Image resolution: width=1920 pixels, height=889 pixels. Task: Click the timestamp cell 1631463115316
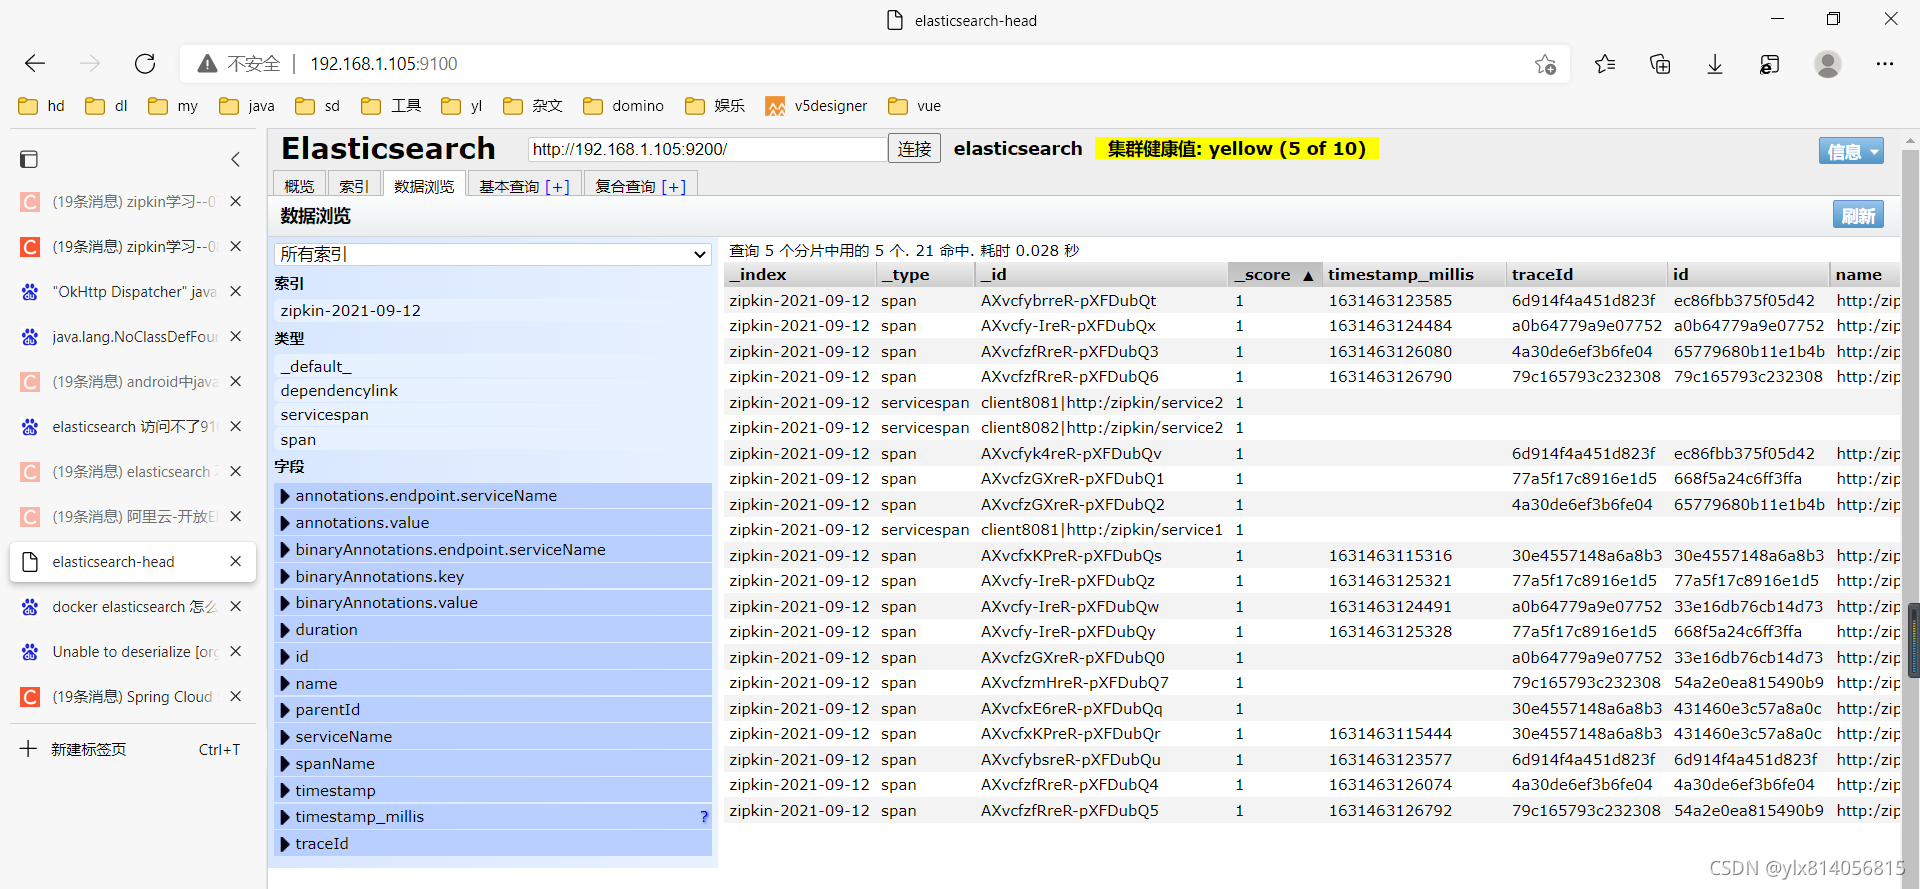[1390, 556]
